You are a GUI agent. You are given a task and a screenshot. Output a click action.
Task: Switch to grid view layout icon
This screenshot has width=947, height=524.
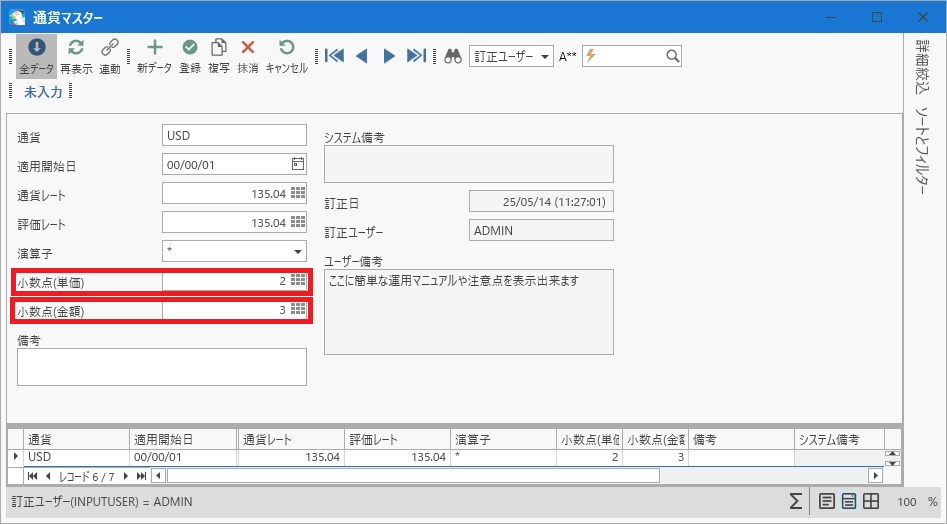coord(870,501)
